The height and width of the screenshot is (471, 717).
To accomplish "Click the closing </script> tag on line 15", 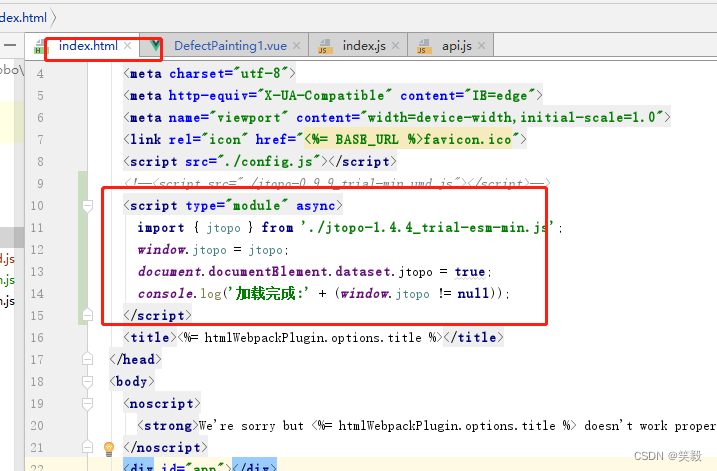I will coord(157,315).
